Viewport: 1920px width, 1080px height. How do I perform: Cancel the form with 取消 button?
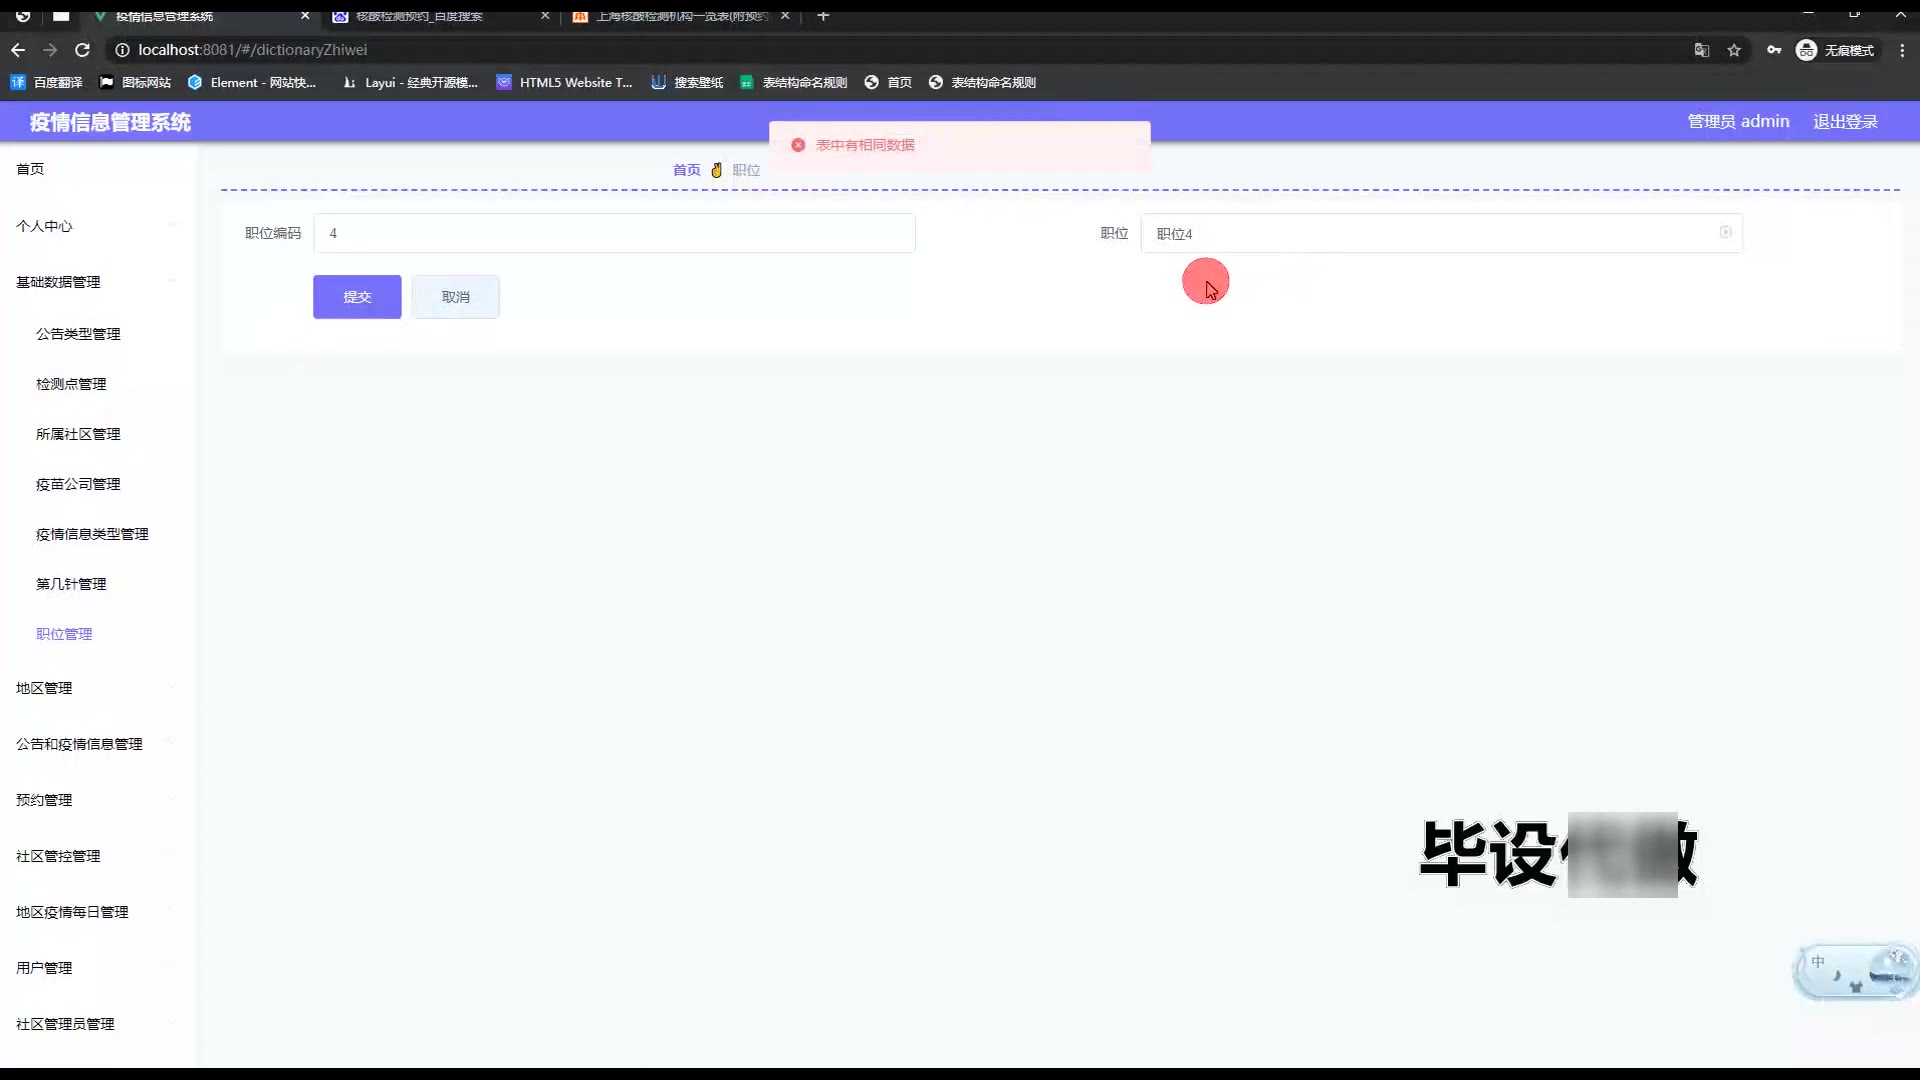[455, 297]
